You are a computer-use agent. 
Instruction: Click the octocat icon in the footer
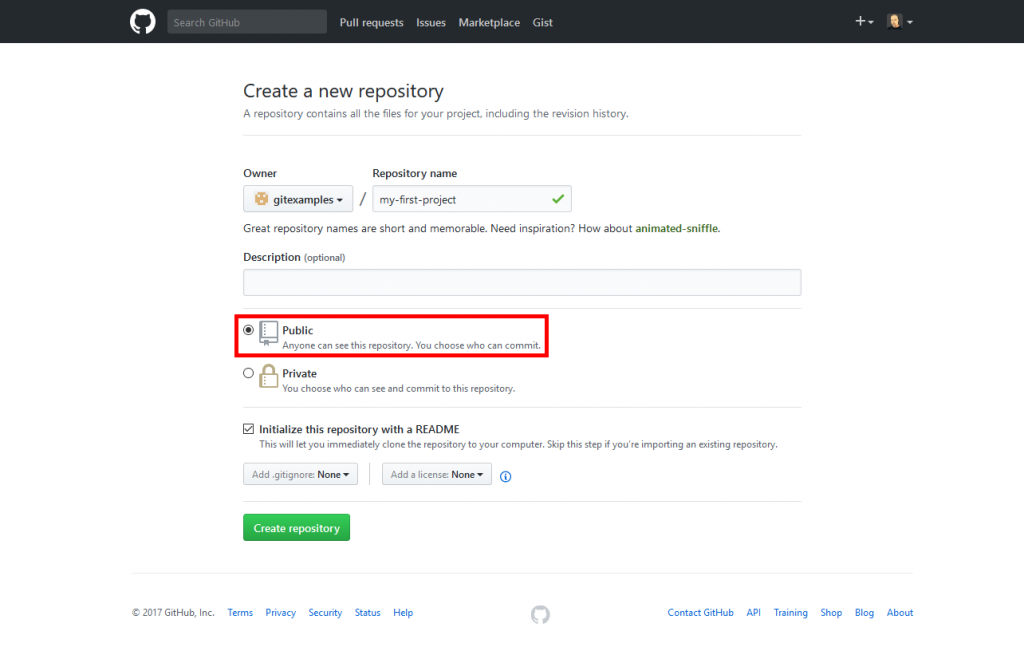pos(540,614)
